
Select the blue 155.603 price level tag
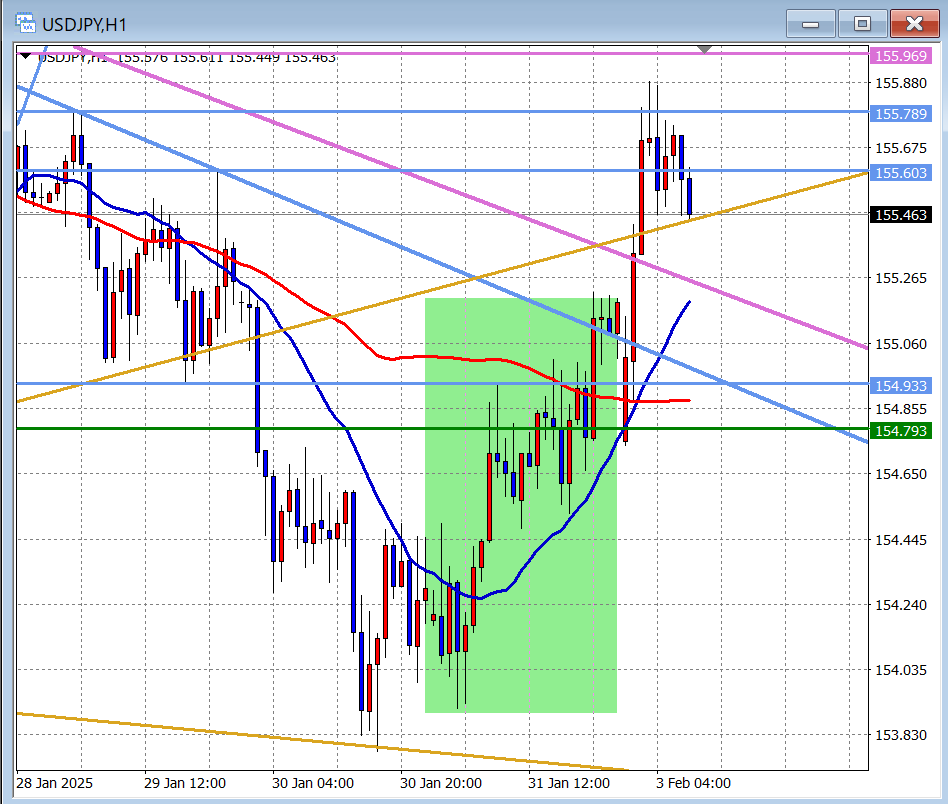point(902,173)
